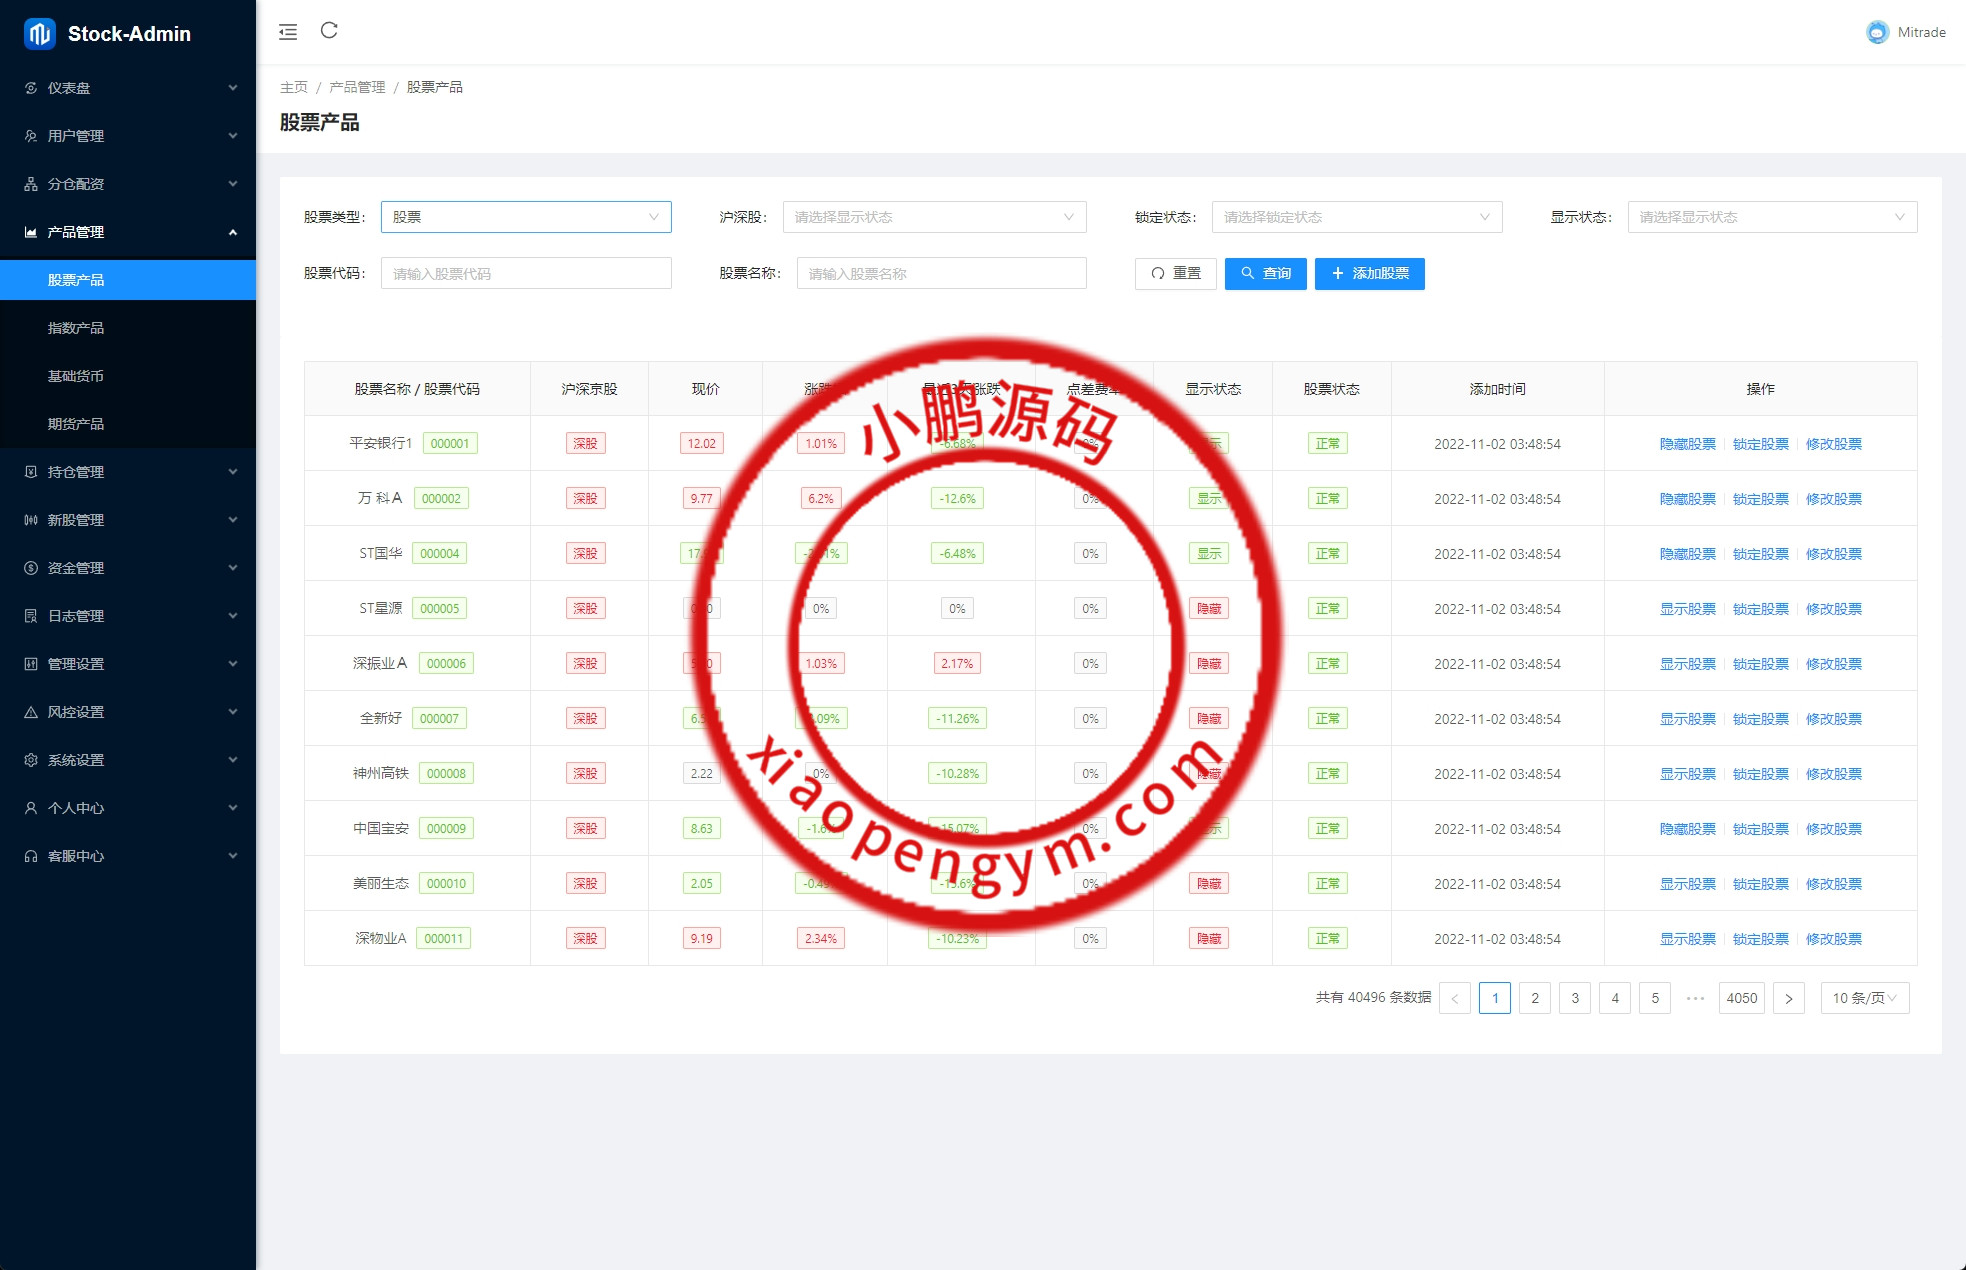
Task: Go to page 4050 in pagination
Action: tap(1741, 998)
